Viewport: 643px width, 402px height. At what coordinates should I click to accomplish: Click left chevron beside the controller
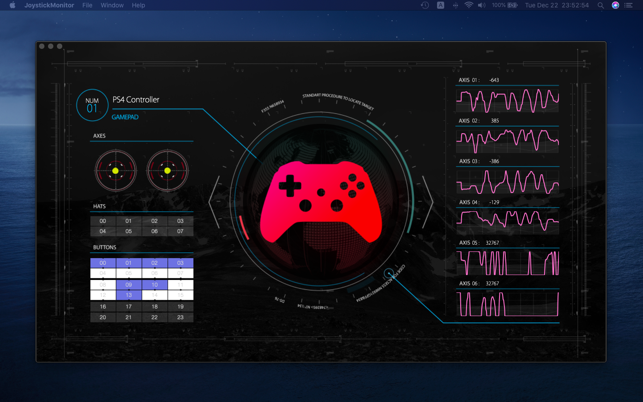coord(214,202)
